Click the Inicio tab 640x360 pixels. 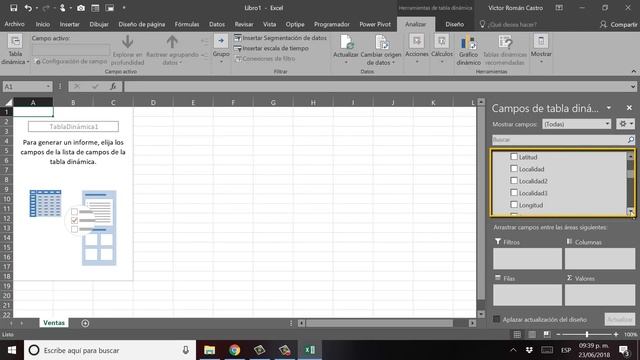tap(42, 24)
